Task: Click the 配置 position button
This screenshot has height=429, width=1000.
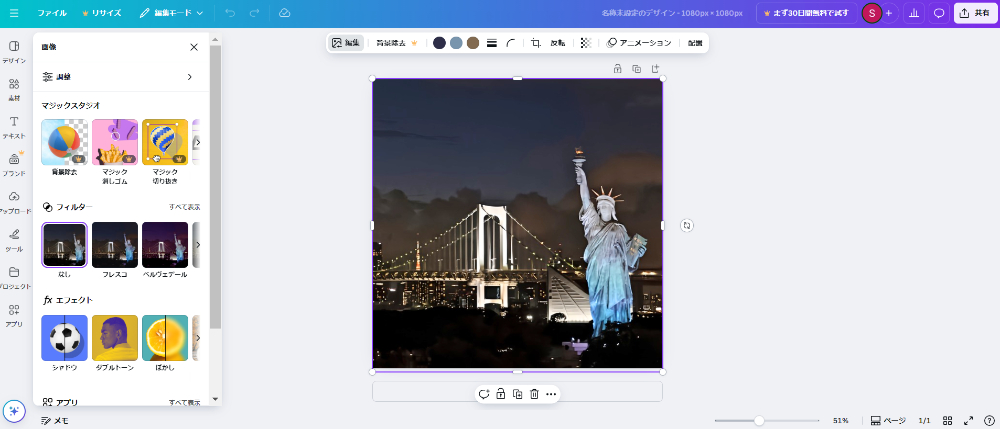Action: pos(695,43)
